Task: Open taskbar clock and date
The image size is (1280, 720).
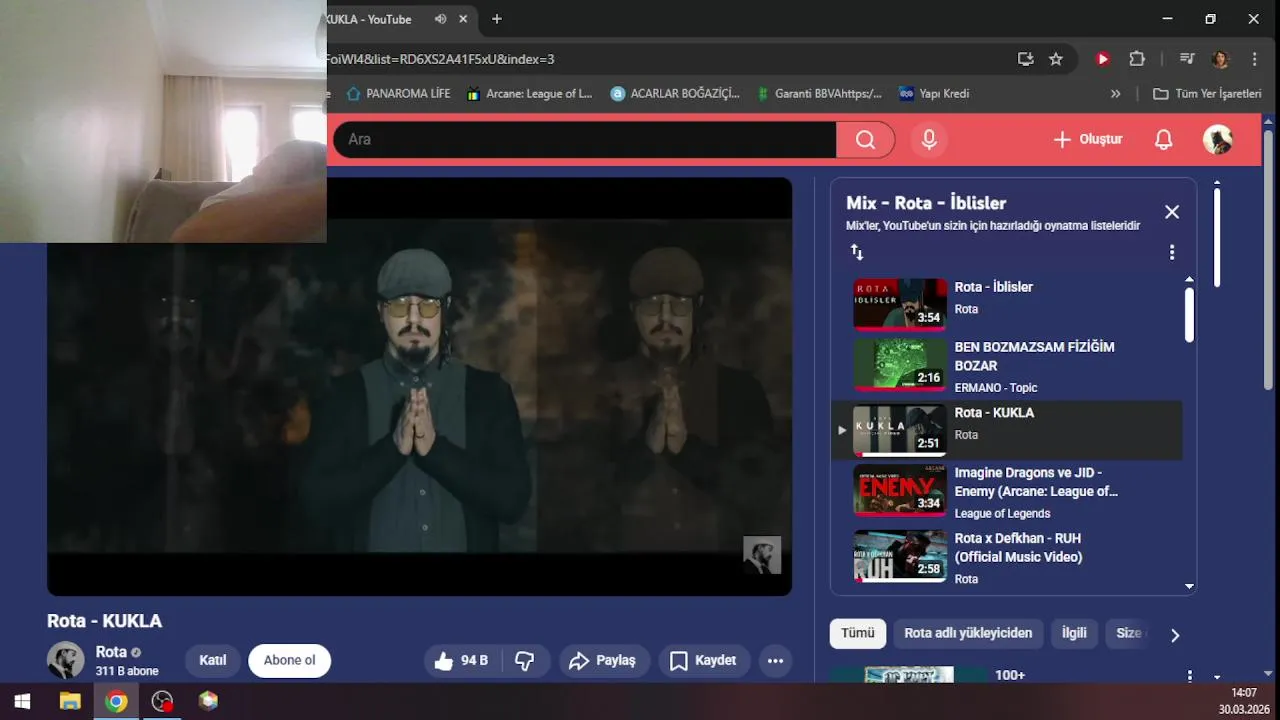Action: pyautogui.click(x=1243, y=701)
